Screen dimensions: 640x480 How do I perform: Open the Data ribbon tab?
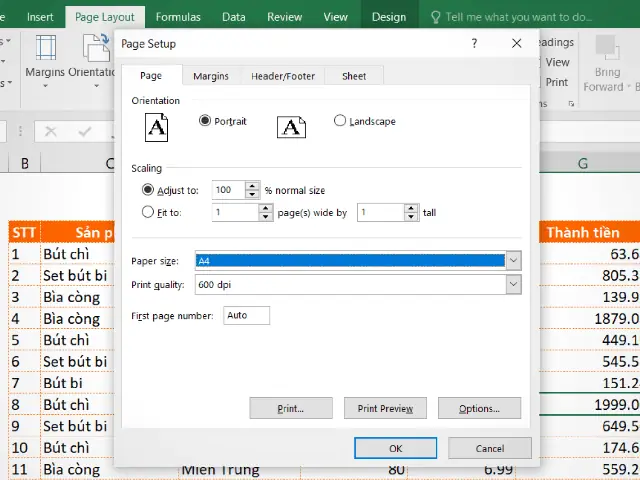pyautogui.click(x=234, y=17)
